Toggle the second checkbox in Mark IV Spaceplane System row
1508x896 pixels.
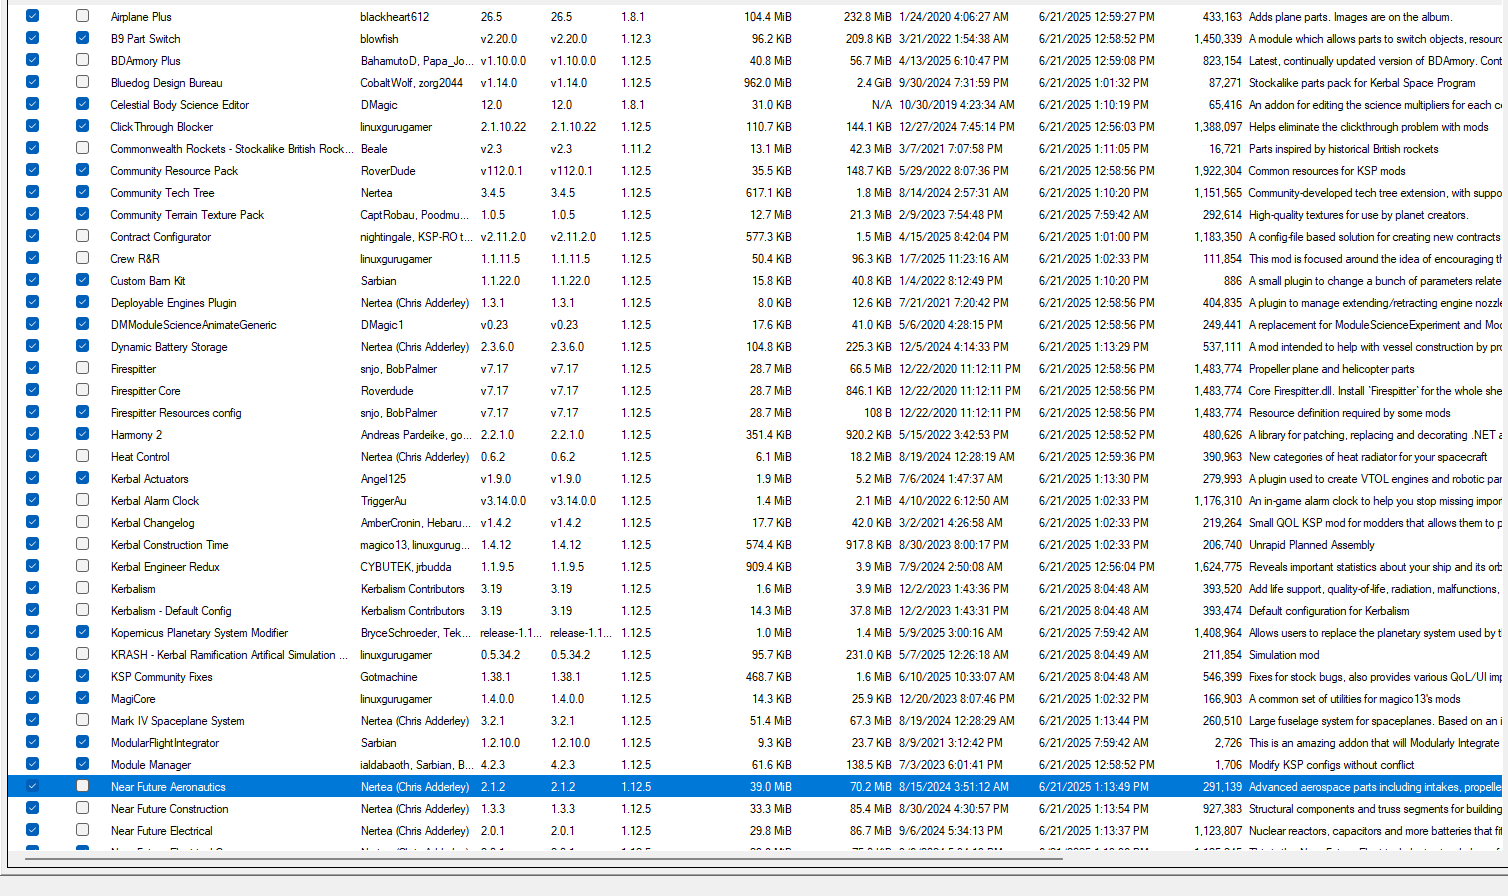point(82,720)
